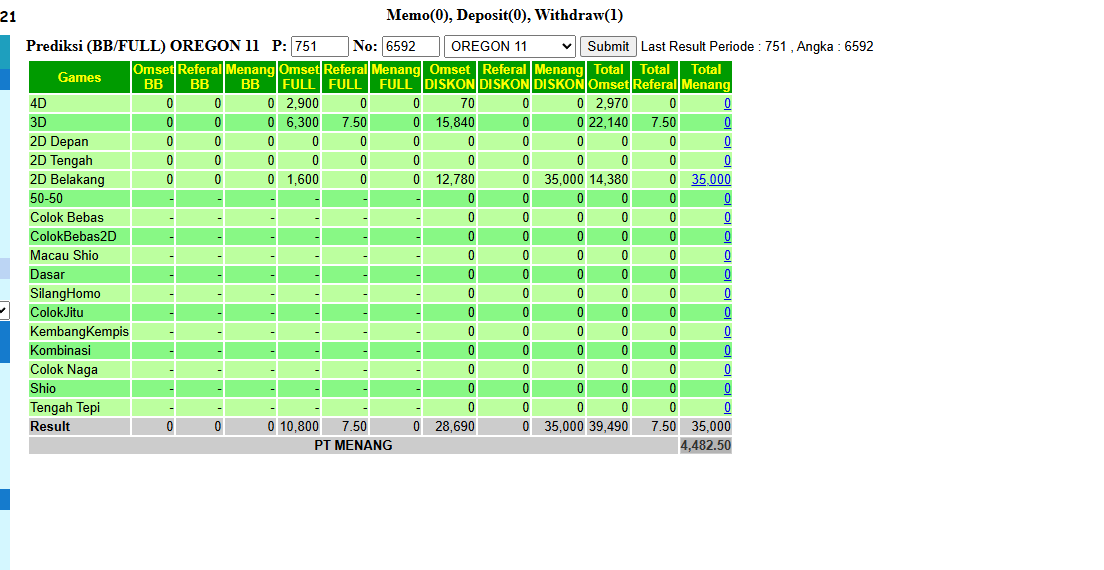
Task: Open 35,000 Total Menang link for 2D Belakang
Action: pos(711,179)
